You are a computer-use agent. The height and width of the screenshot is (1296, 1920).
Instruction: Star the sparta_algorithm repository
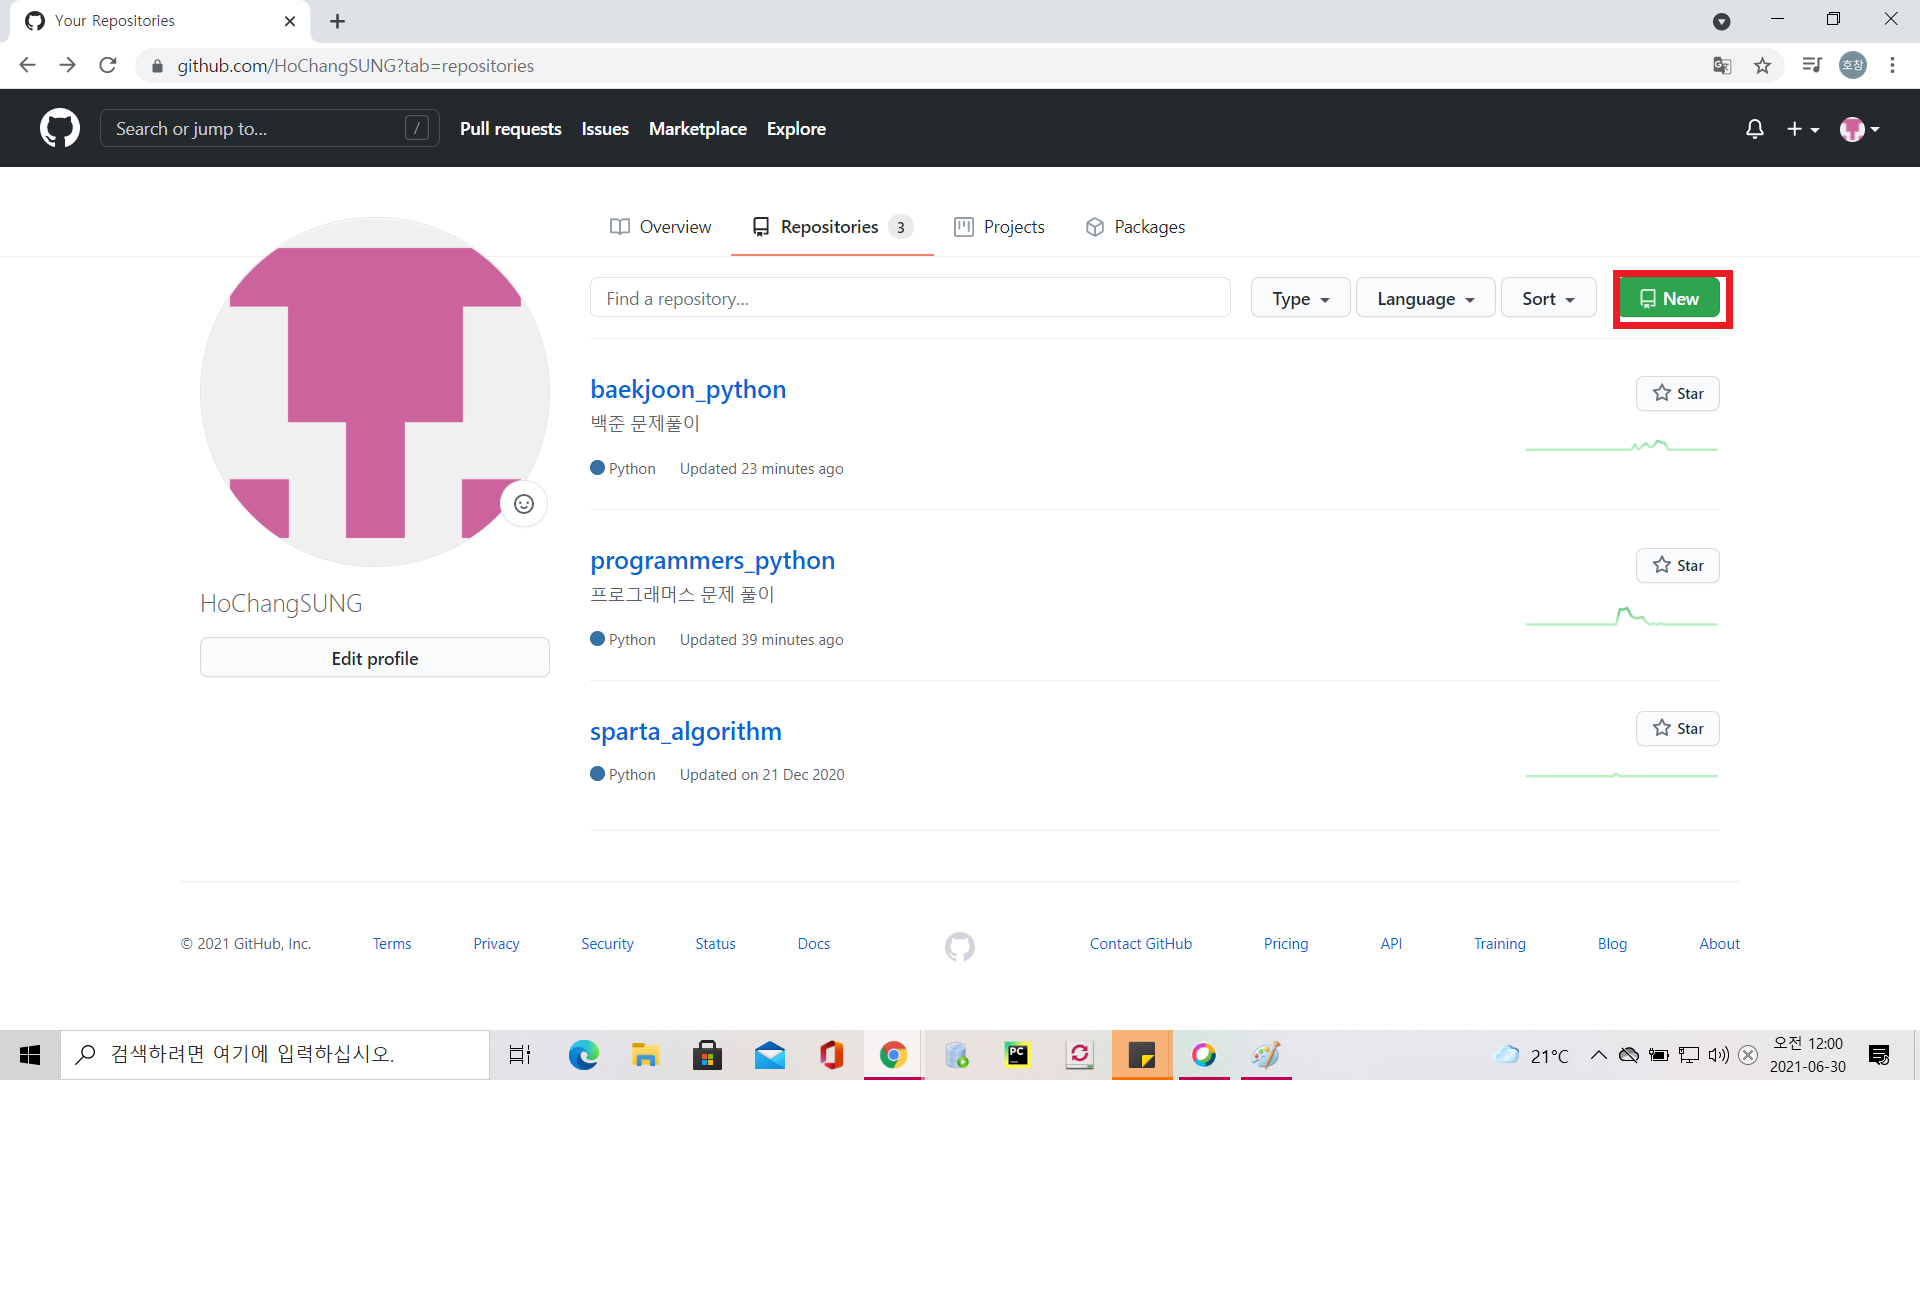click(1677, 728)
